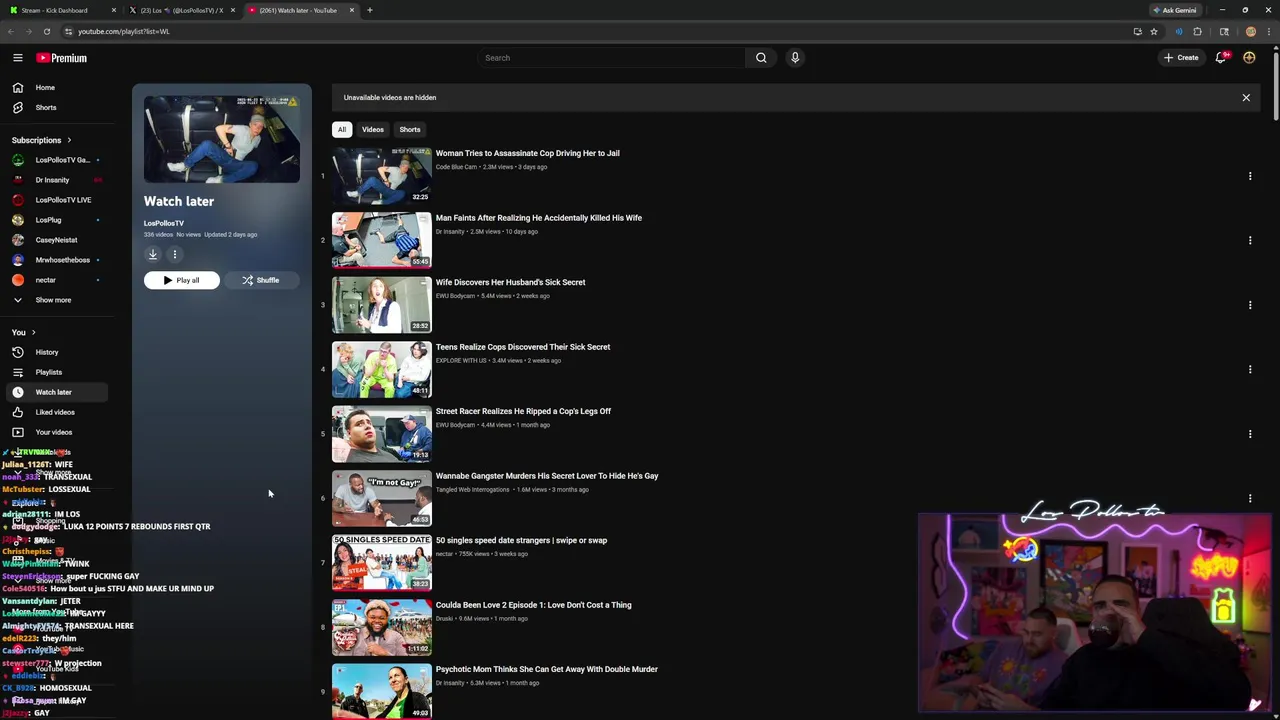The image size is (1280, 720).
Task: Select the Videos filter chip
Action: (x=373, y=129)
